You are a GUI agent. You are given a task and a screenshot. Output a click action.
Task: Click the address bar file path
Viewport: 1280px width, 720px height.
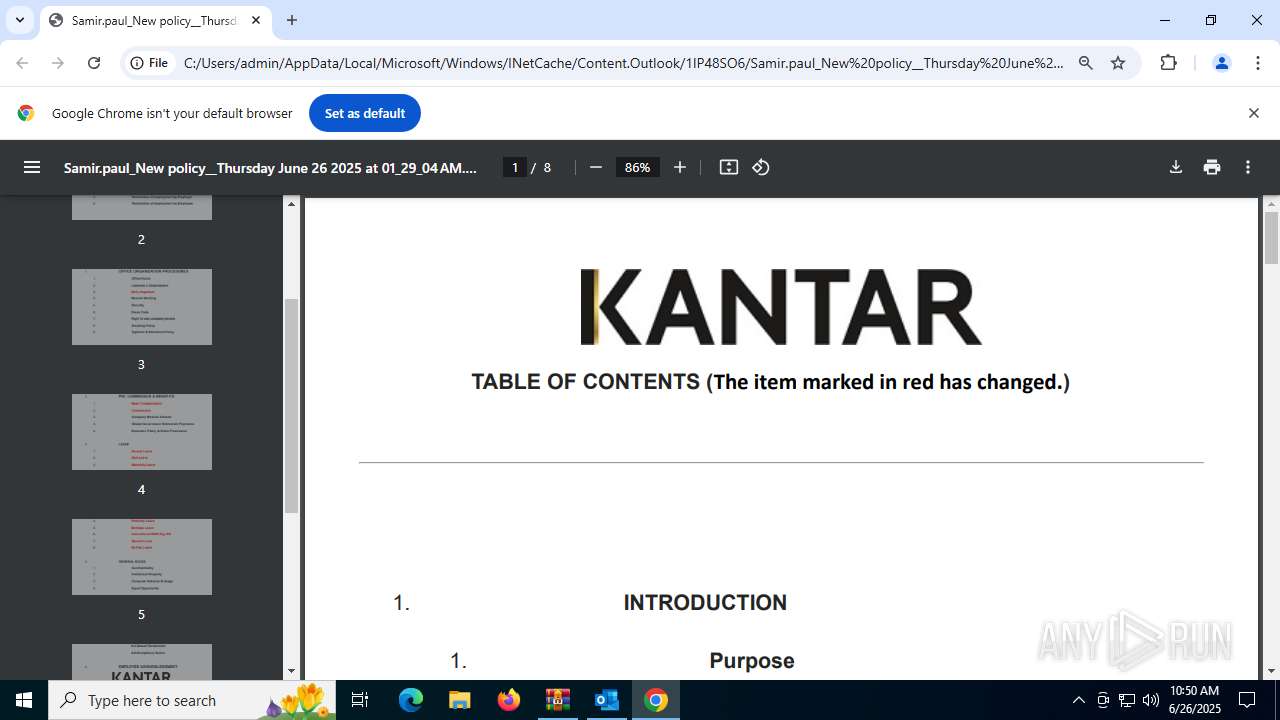coord(624,63)
